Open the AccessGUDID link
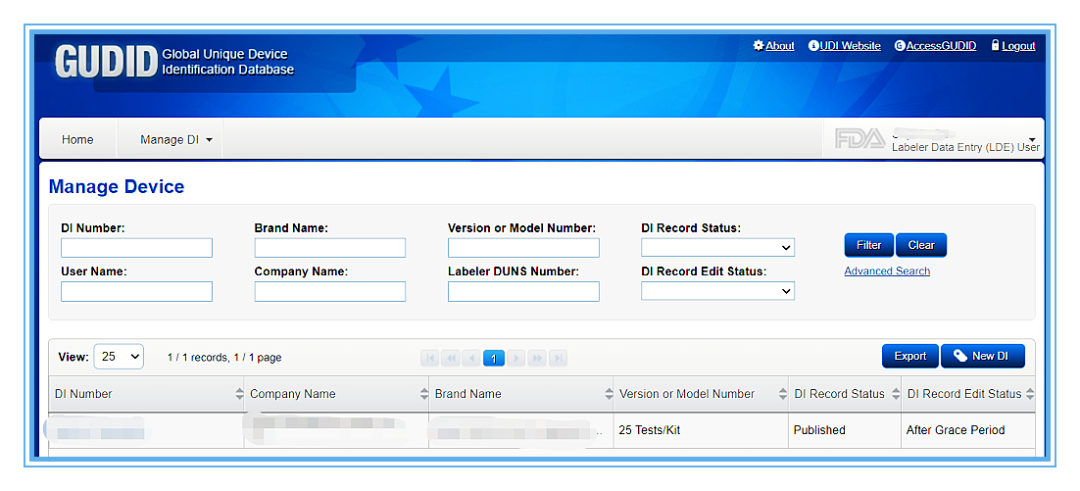The width and height of the screenshot is (1080, 491). tap(935, 45)
